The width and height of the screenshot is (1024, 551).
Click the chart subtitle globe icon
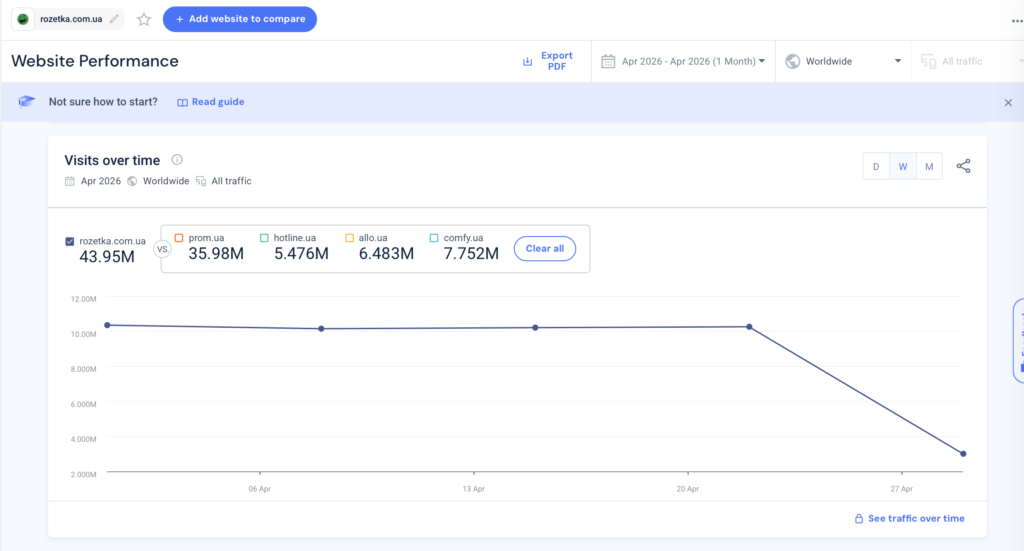pyautogui.click(x=132, y=181)
